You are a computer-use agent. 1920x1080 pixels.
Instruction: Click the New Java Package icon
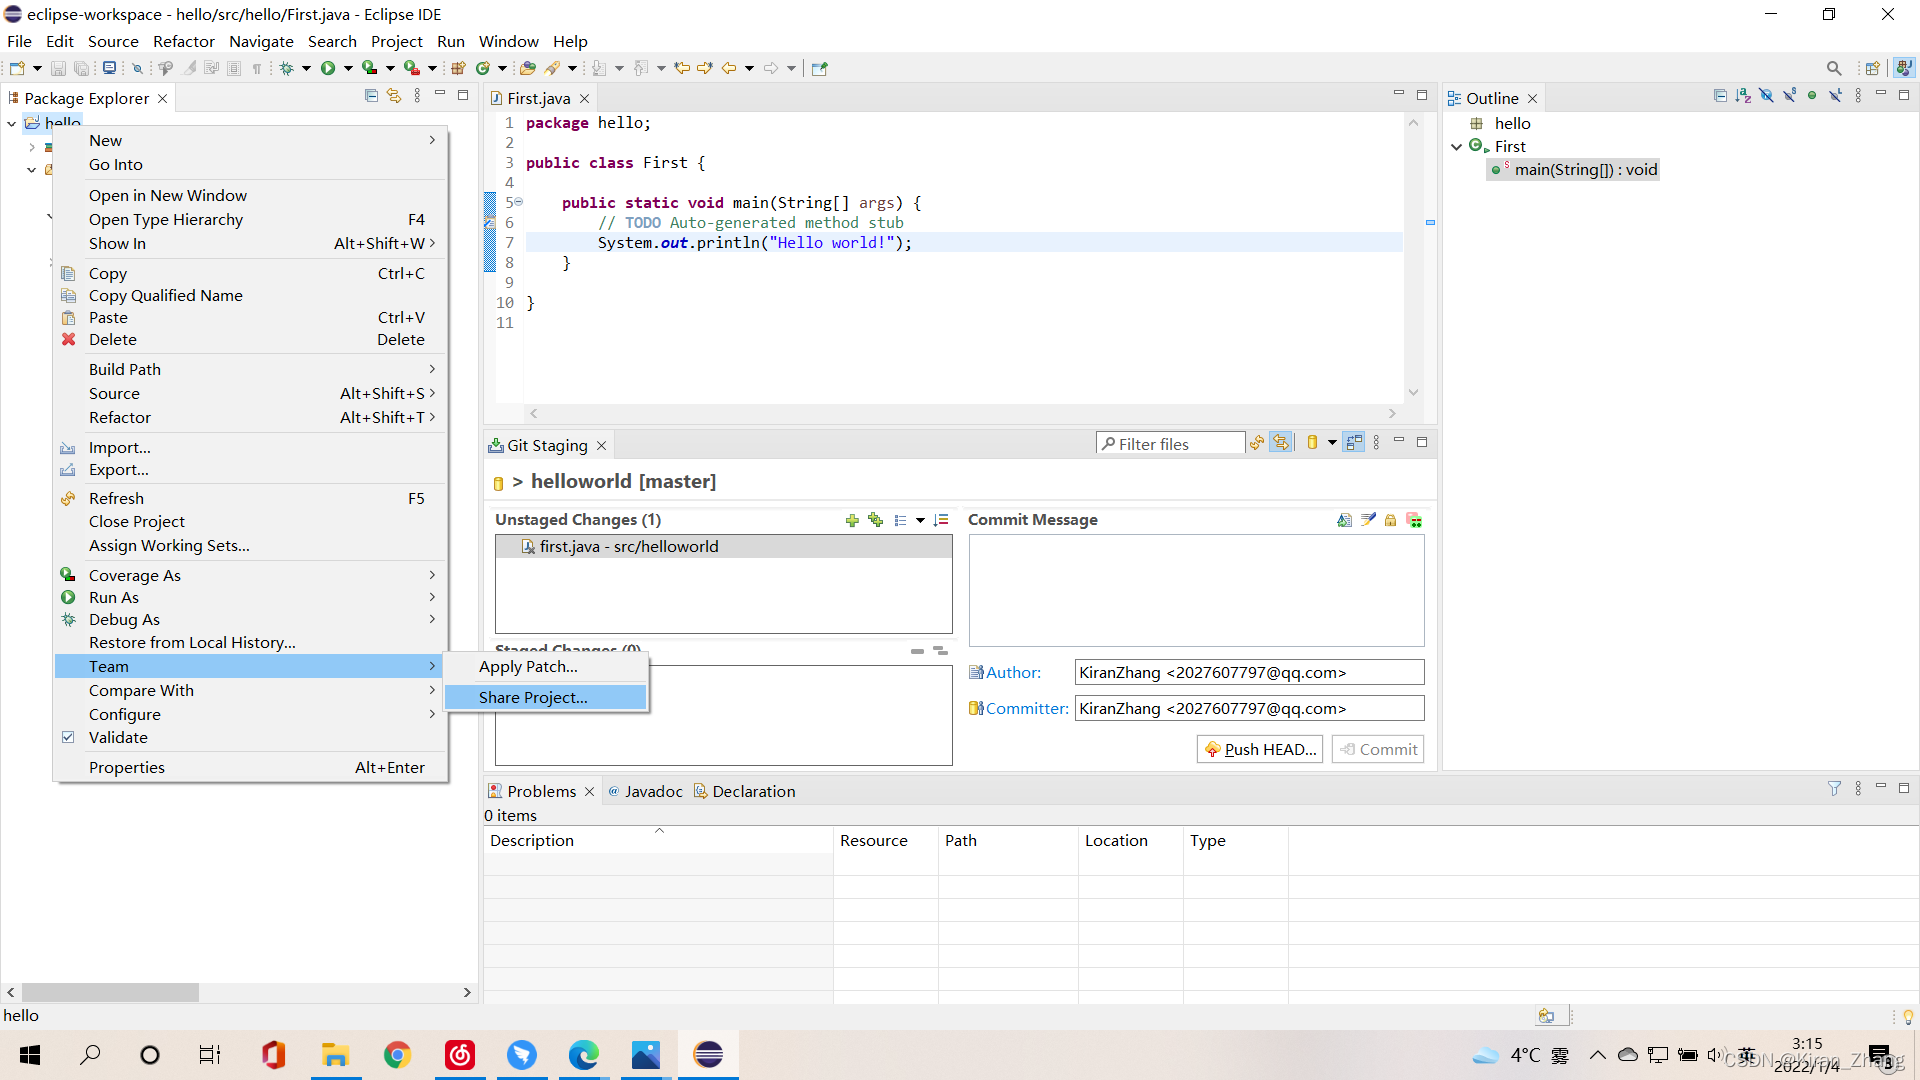pyautogui.click(x=459, y=68)
